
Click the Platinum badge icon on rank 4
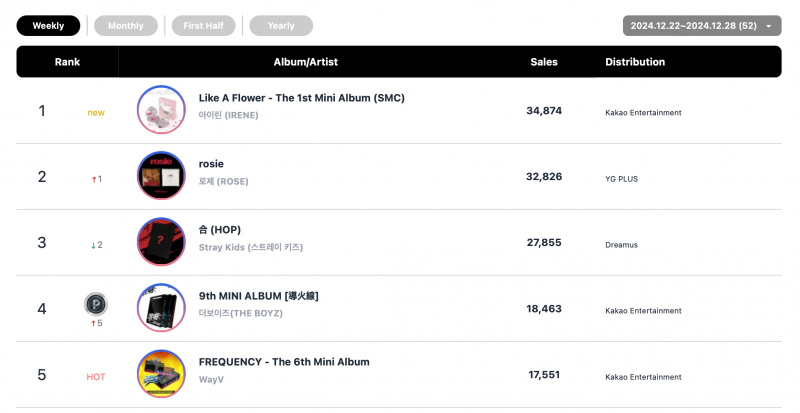(x=96, y=305)
